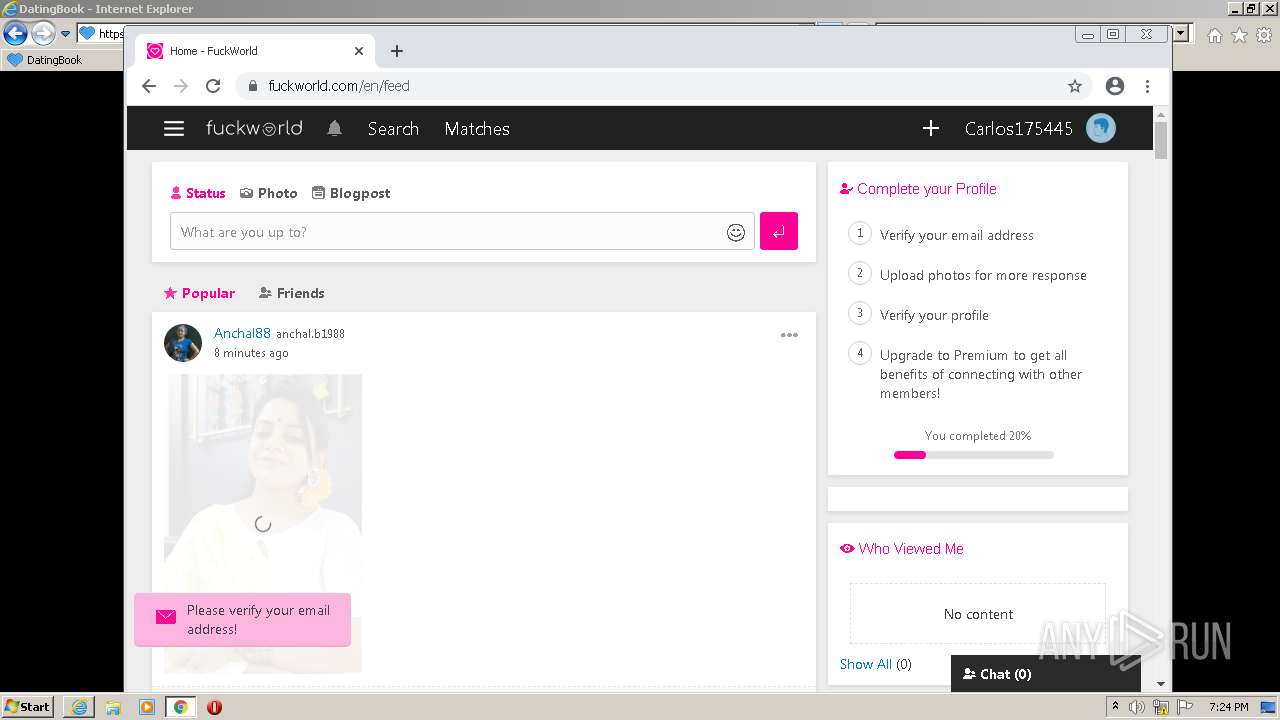The image size is (1280, 720).
Task: Open Carlos175445 profile avatar
Action: (1101, 128)
